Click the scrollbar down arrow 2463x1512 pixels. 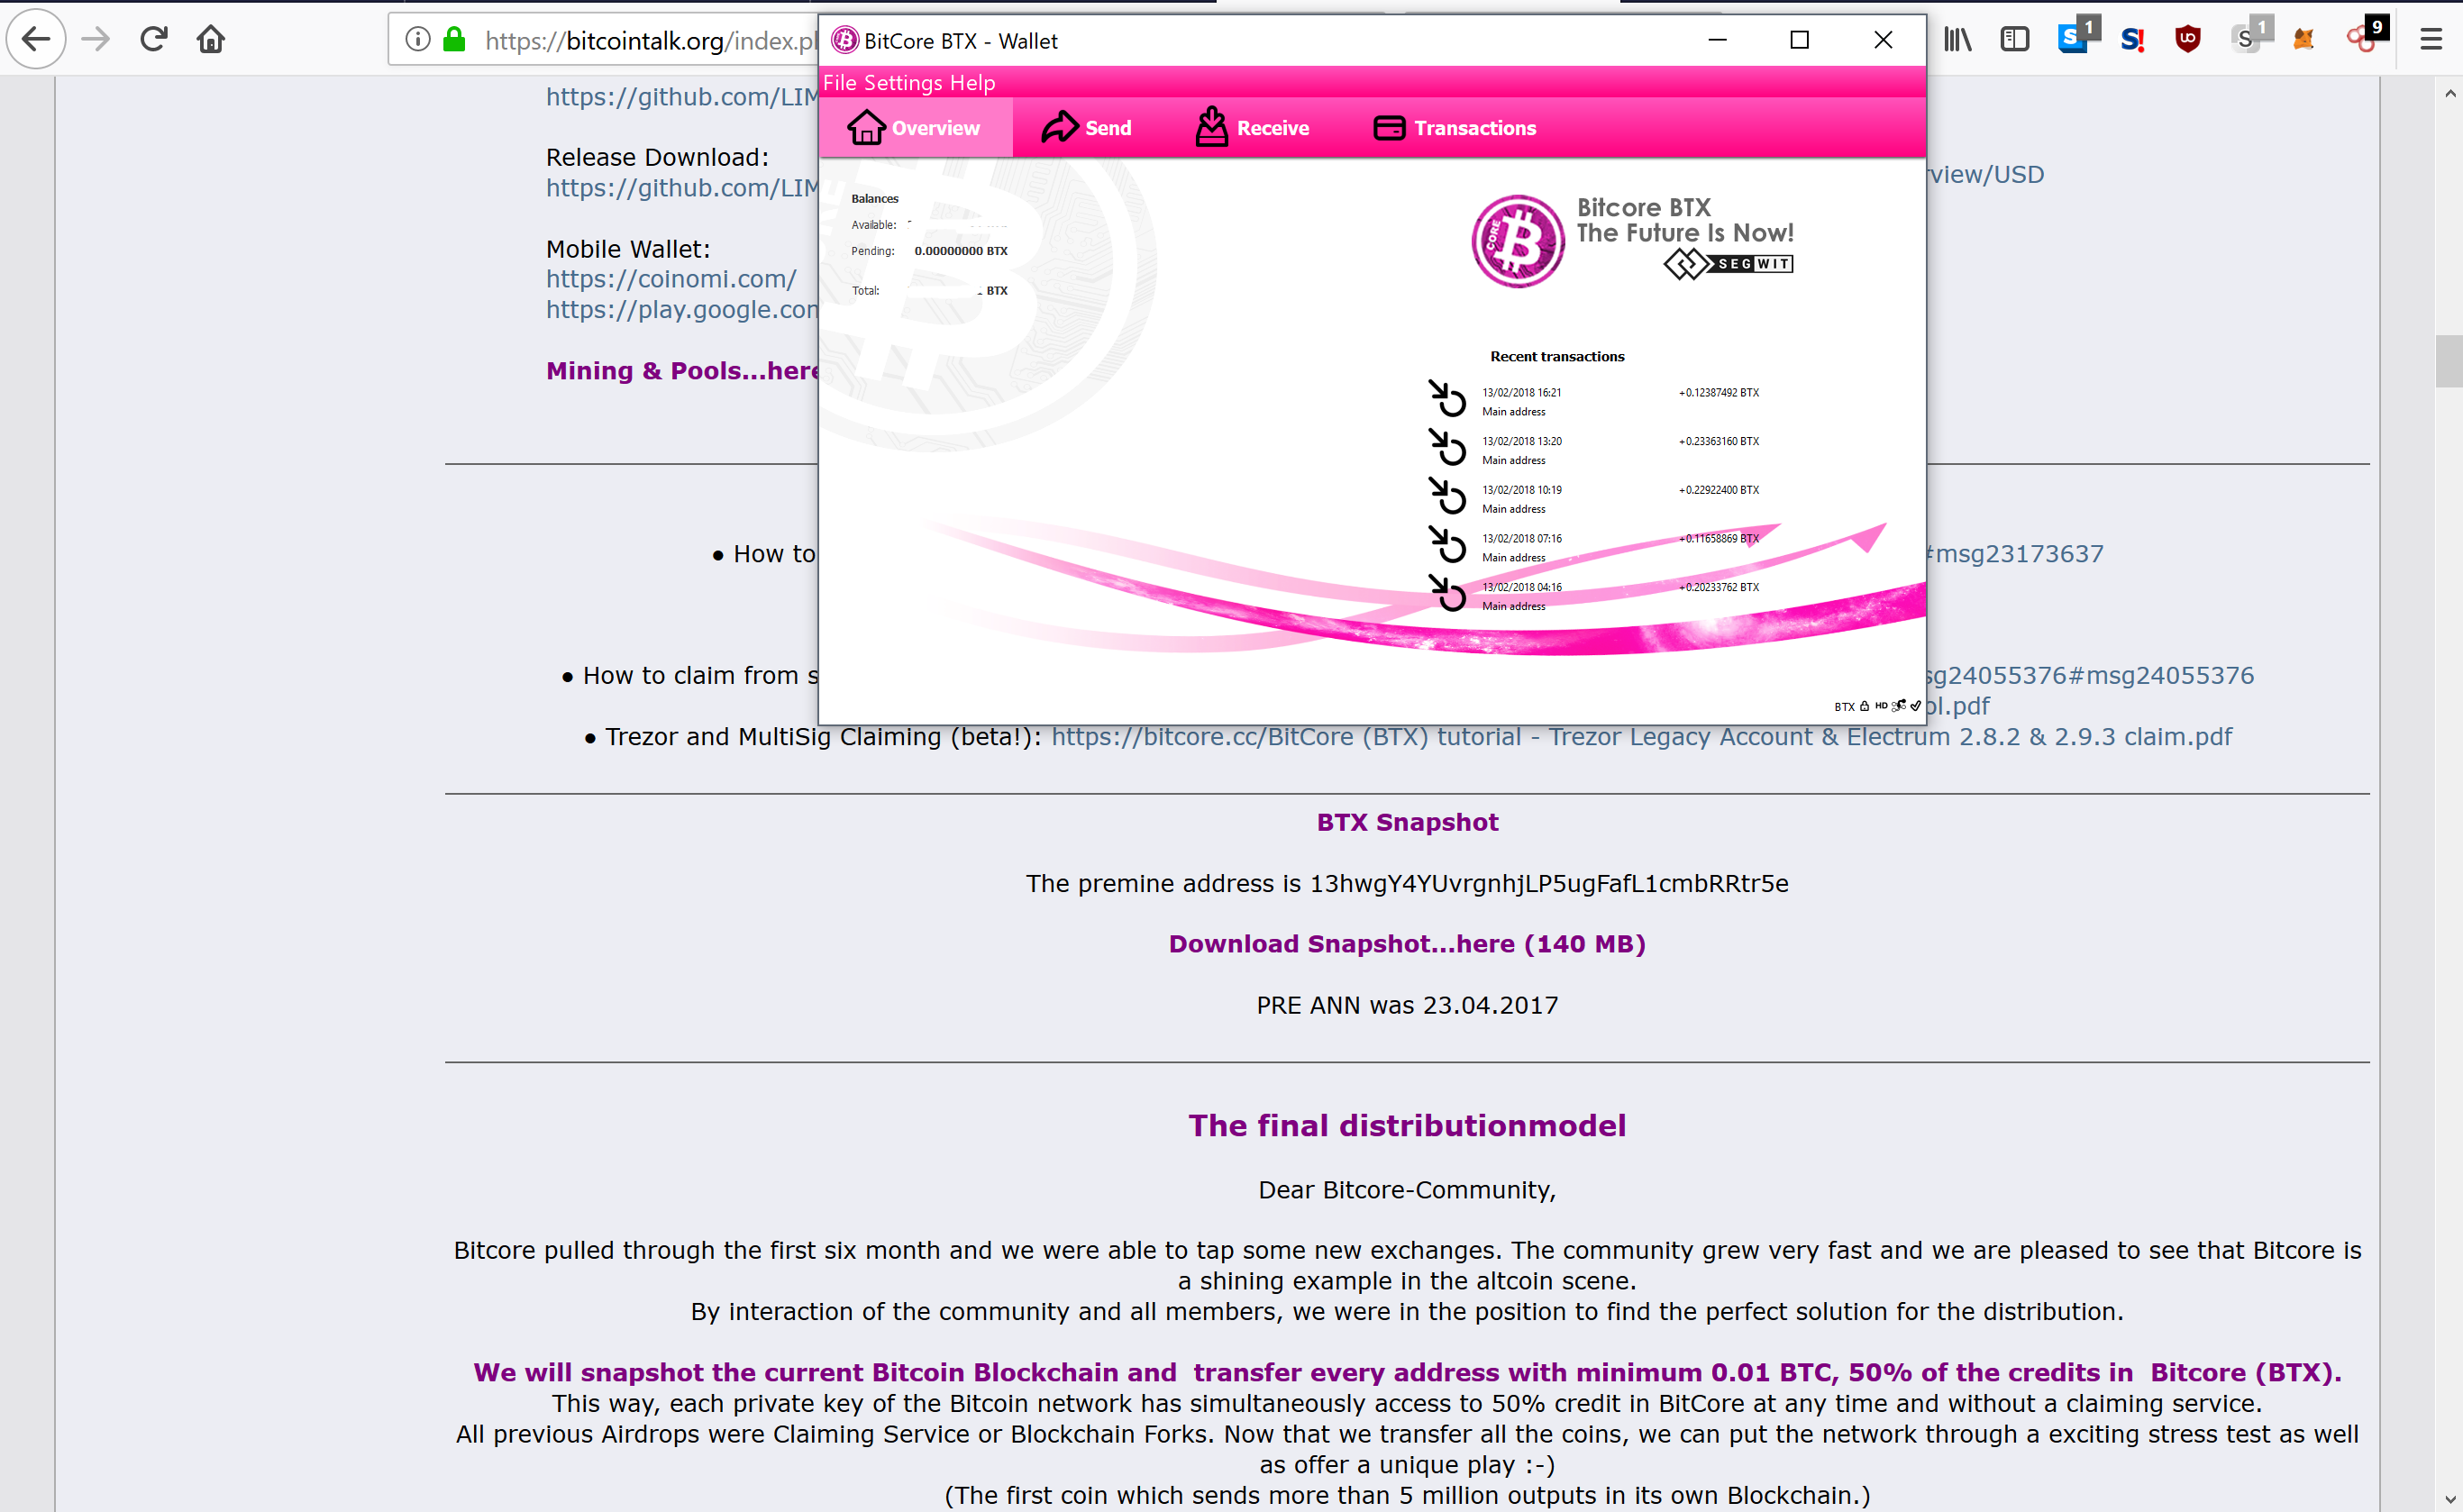(2450, 1500)
